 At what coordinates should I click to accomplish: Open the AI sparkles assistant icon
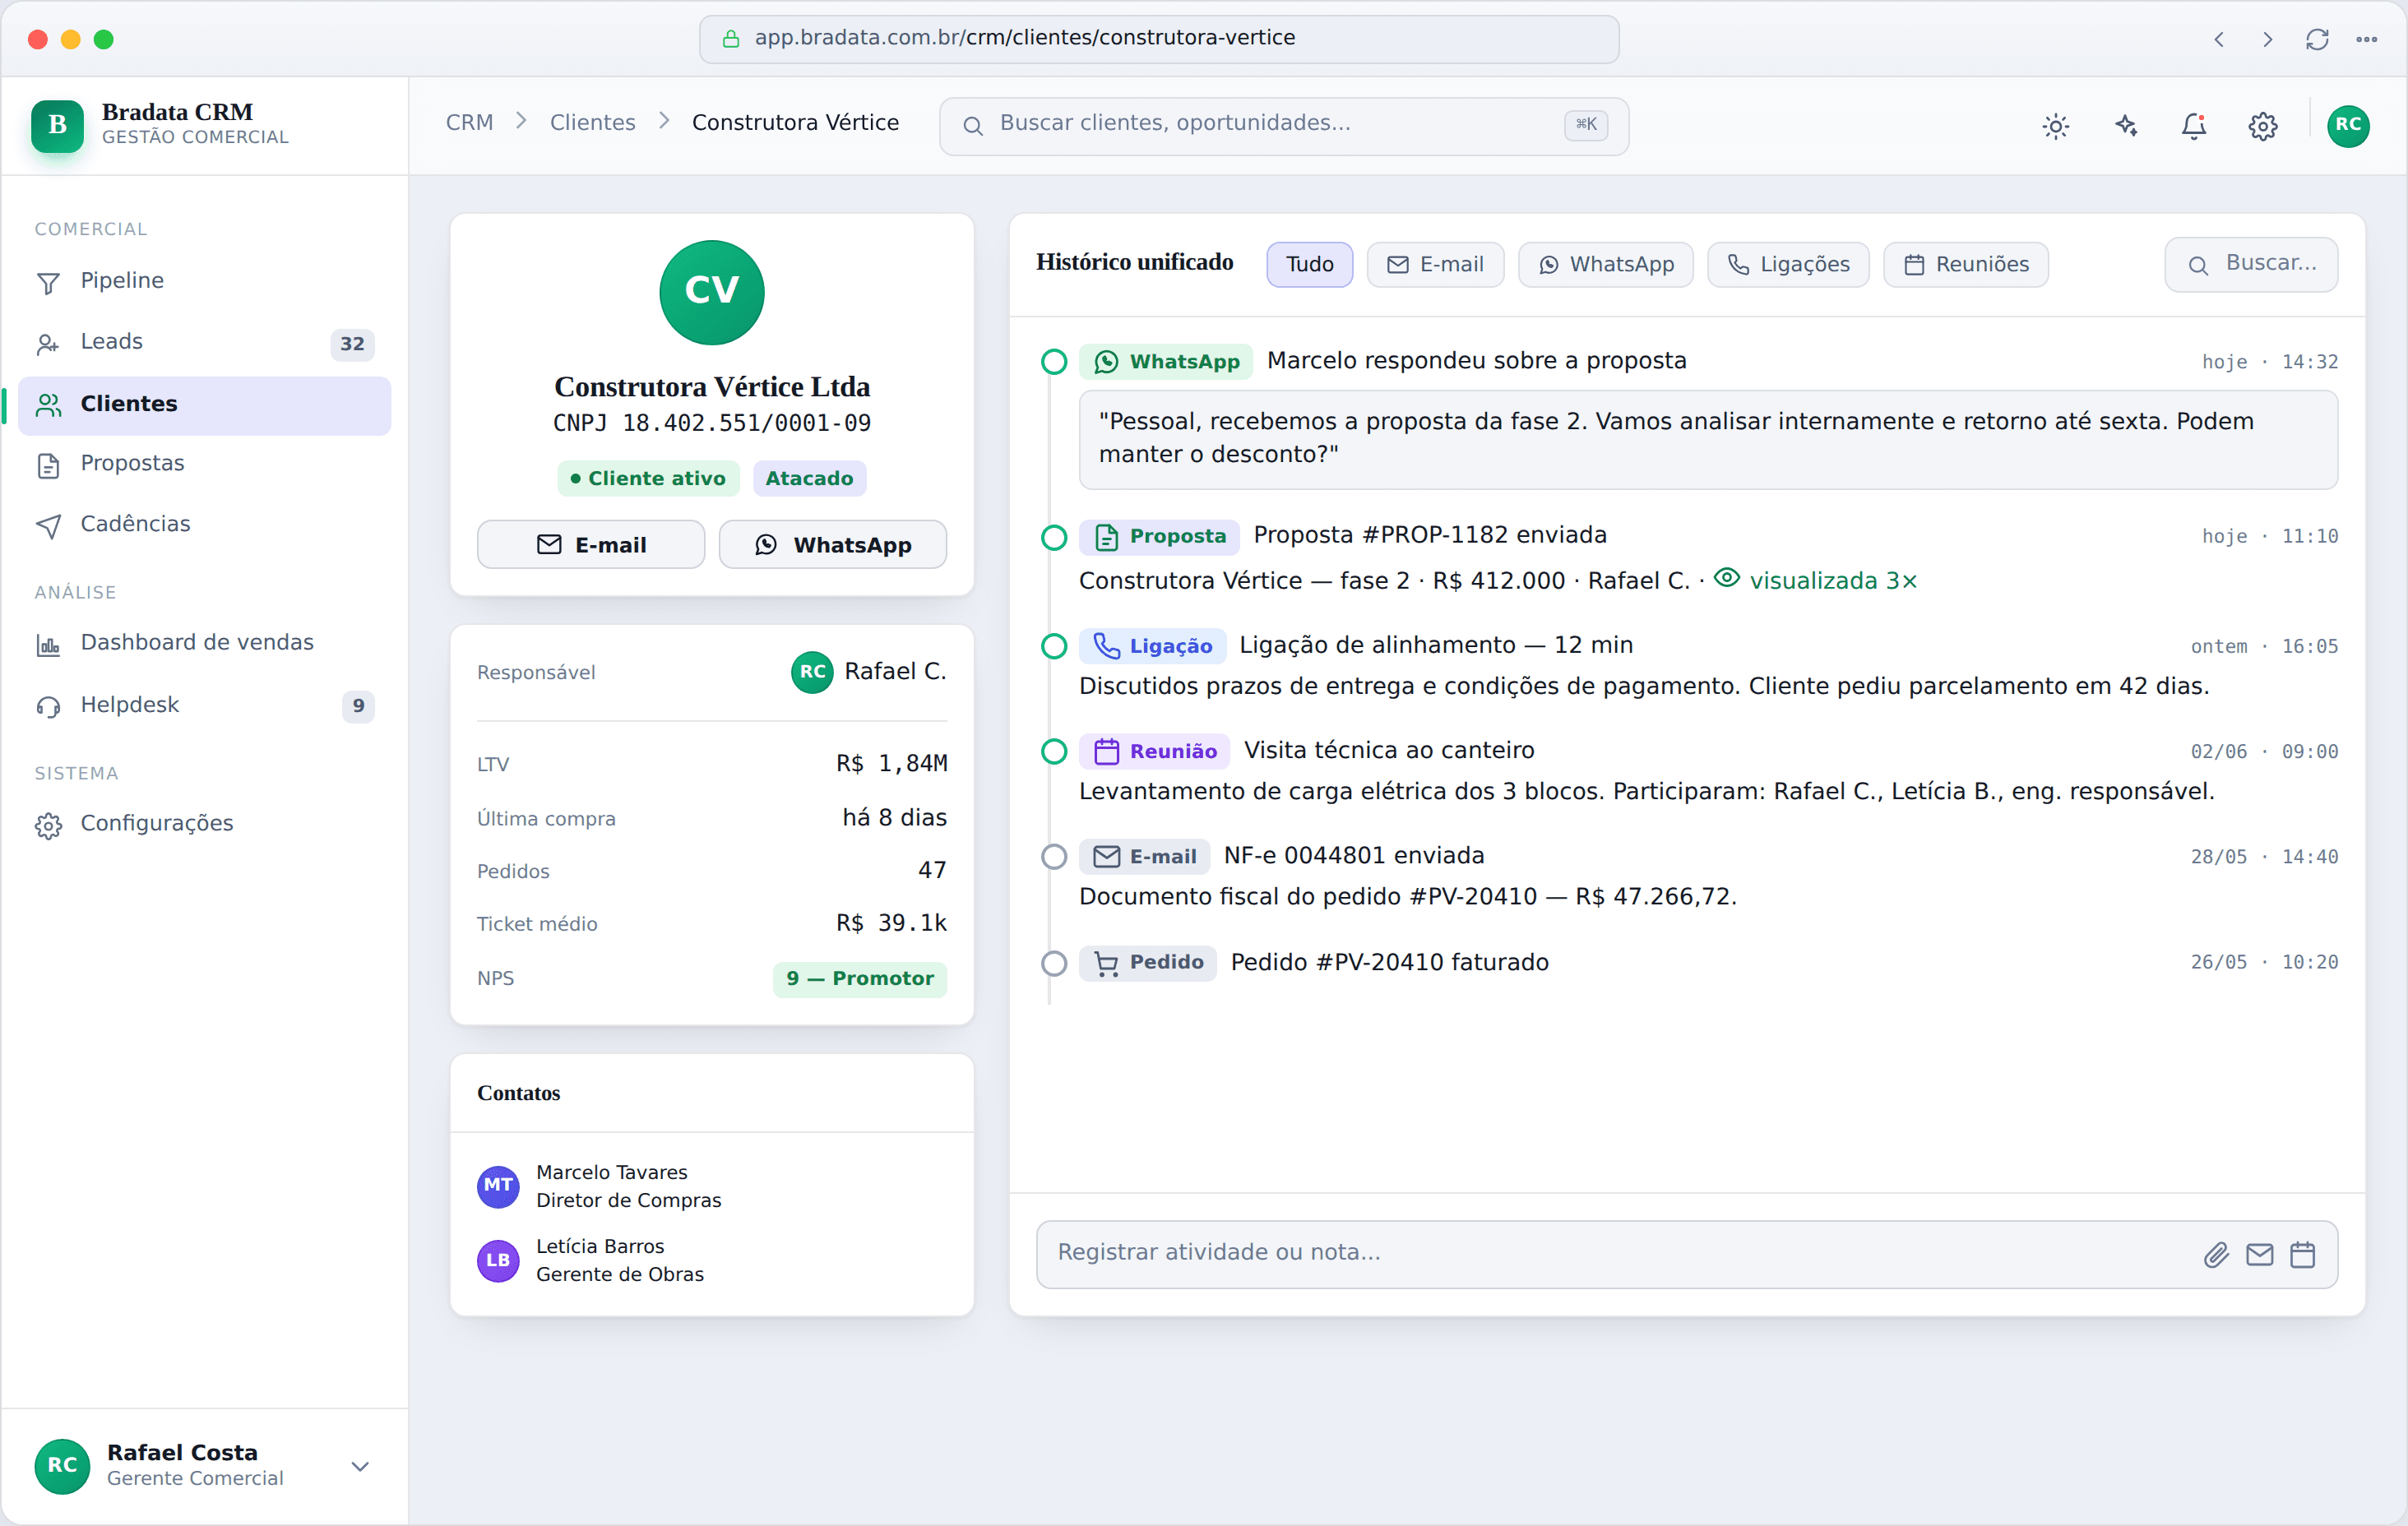click(x=2125, y=126)
